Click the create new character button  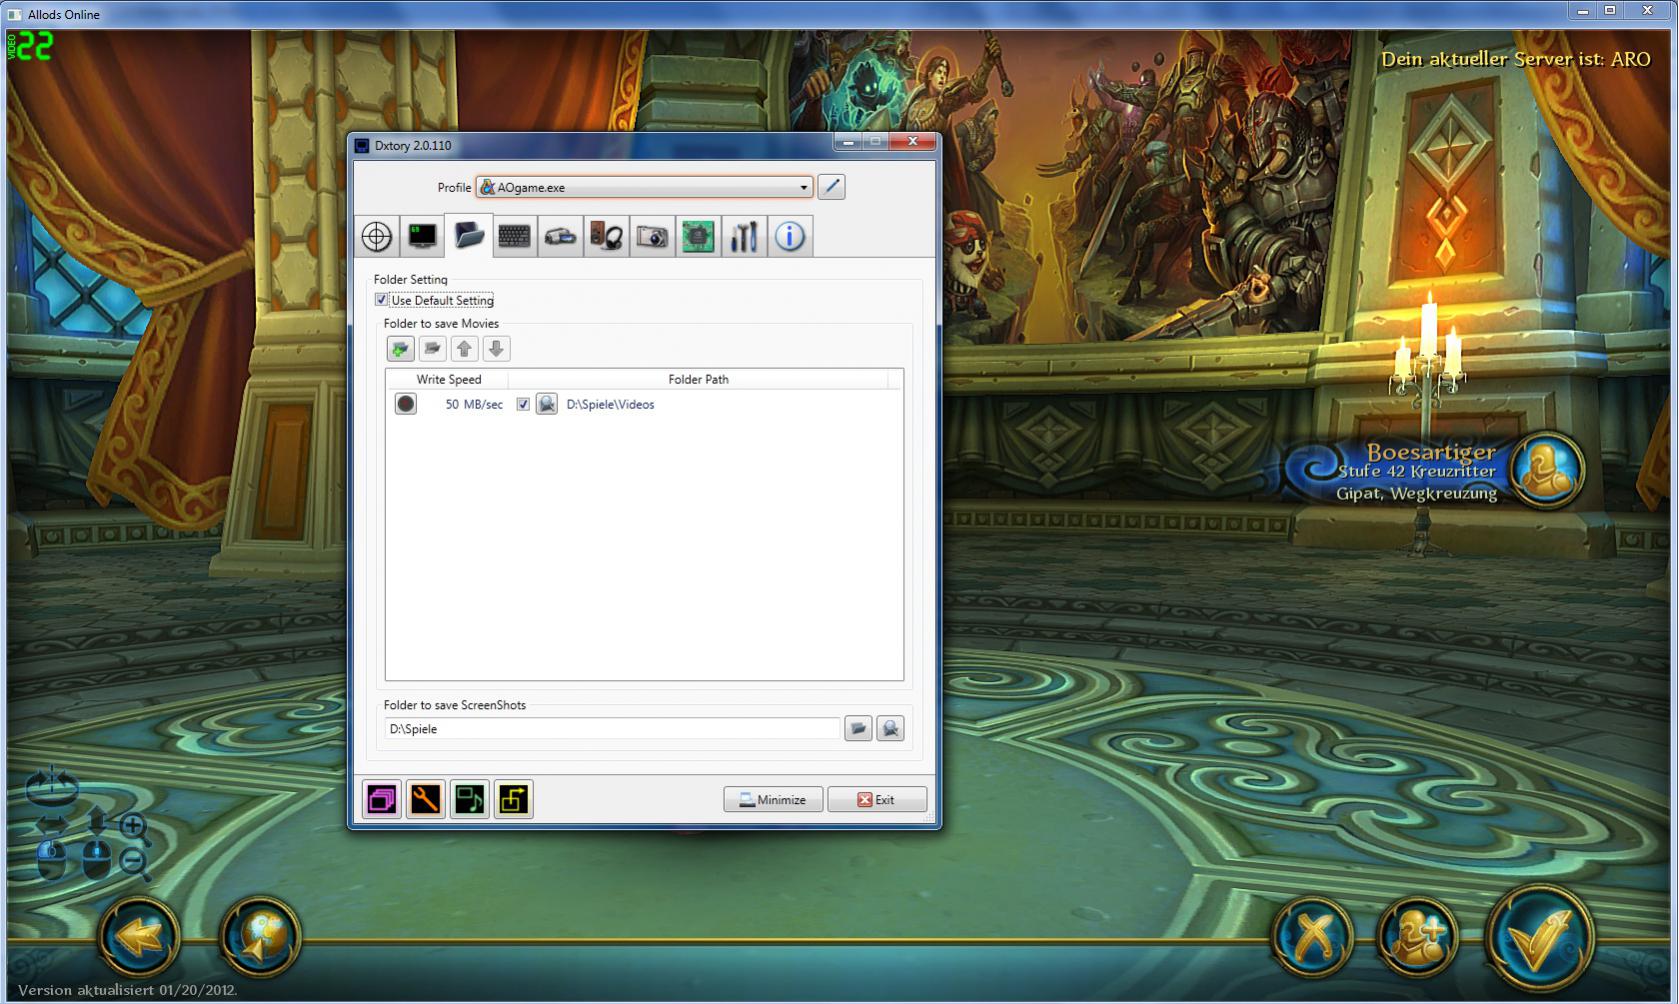[x=1417, y=938]
